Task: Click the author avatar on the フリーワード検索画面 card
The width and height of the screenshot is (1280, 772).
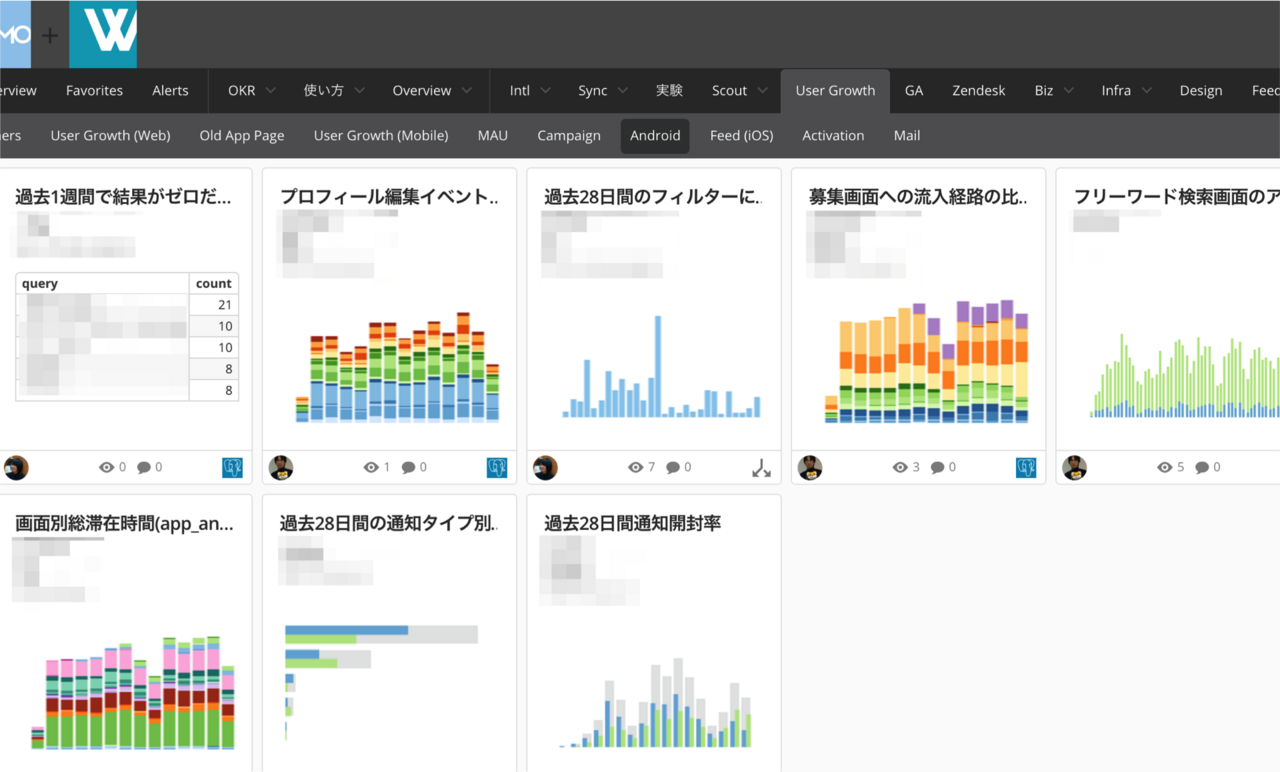Action: tap(1074, 467)
